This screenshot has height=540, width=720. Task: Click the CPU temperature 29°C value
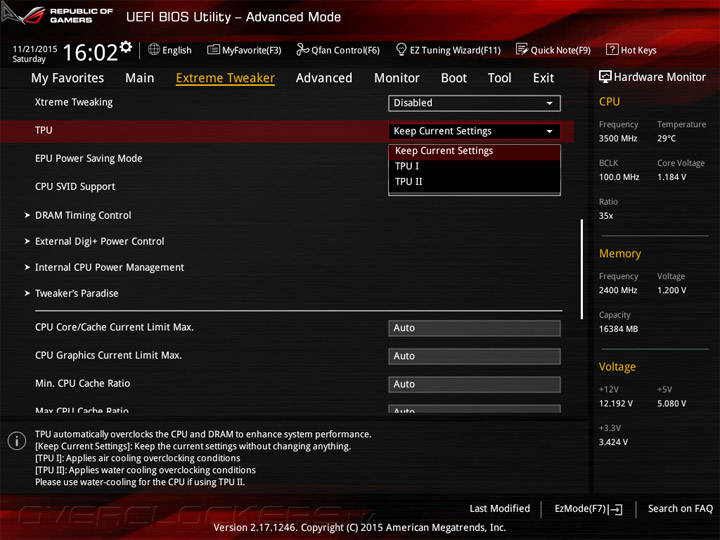[667, 139]
